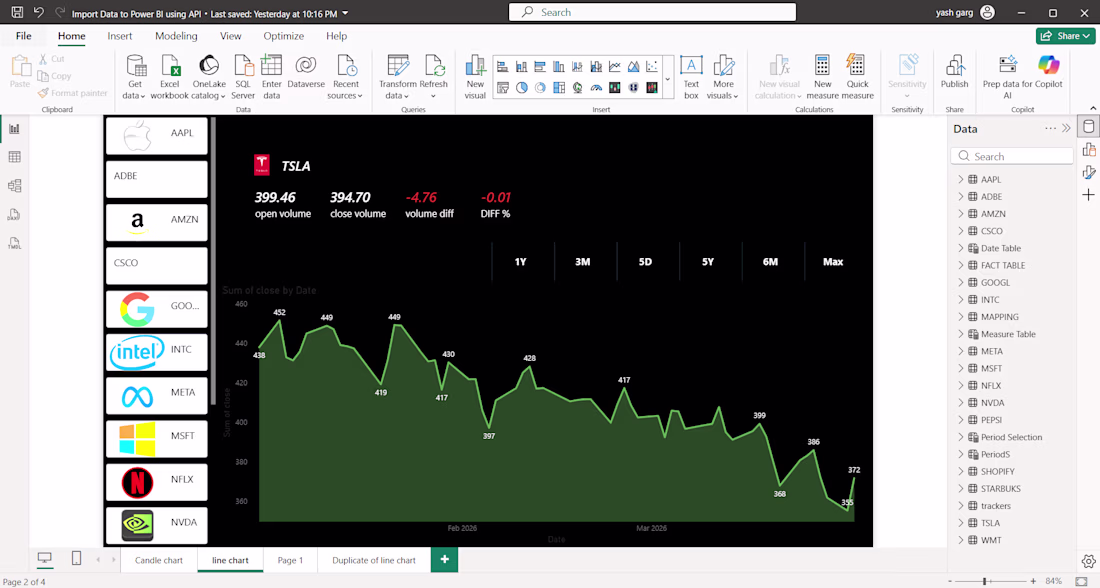The width and height of the screenshot is (1100, 588).
Task: Create a Quick measure
Action: point(857,77)
